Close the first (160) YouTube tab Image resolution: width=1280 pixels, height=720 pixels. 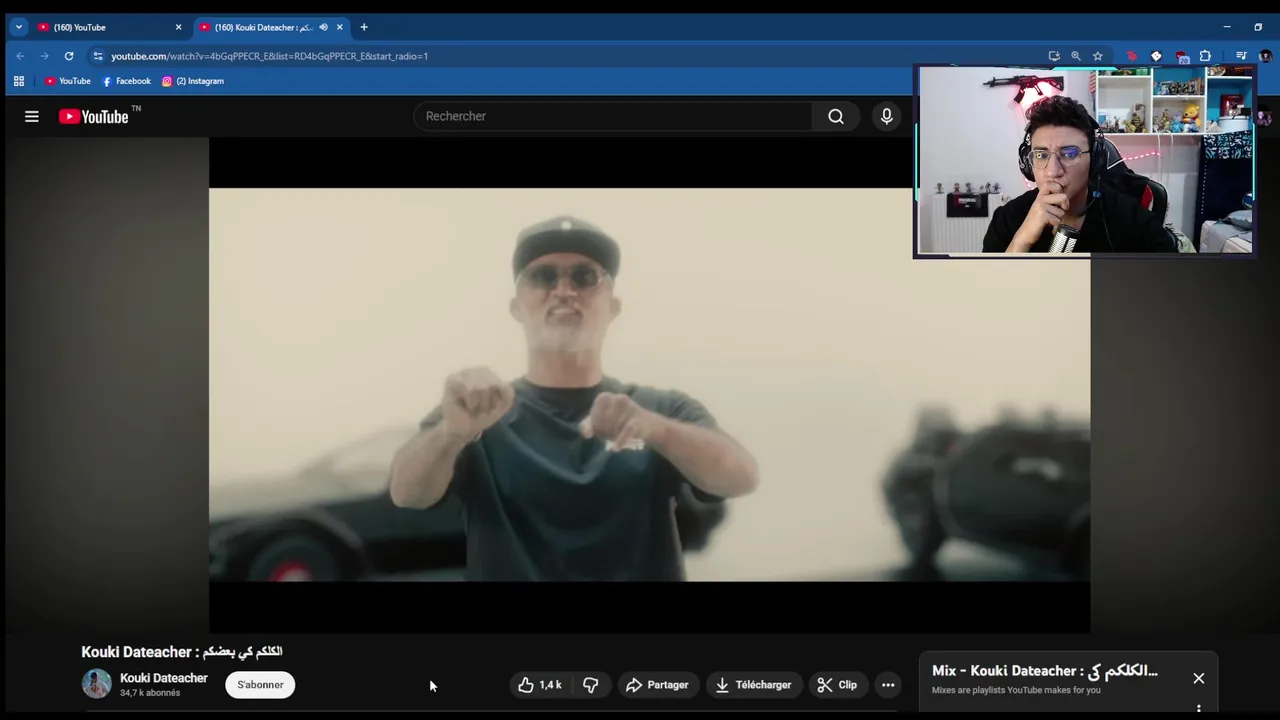(178, 27)
